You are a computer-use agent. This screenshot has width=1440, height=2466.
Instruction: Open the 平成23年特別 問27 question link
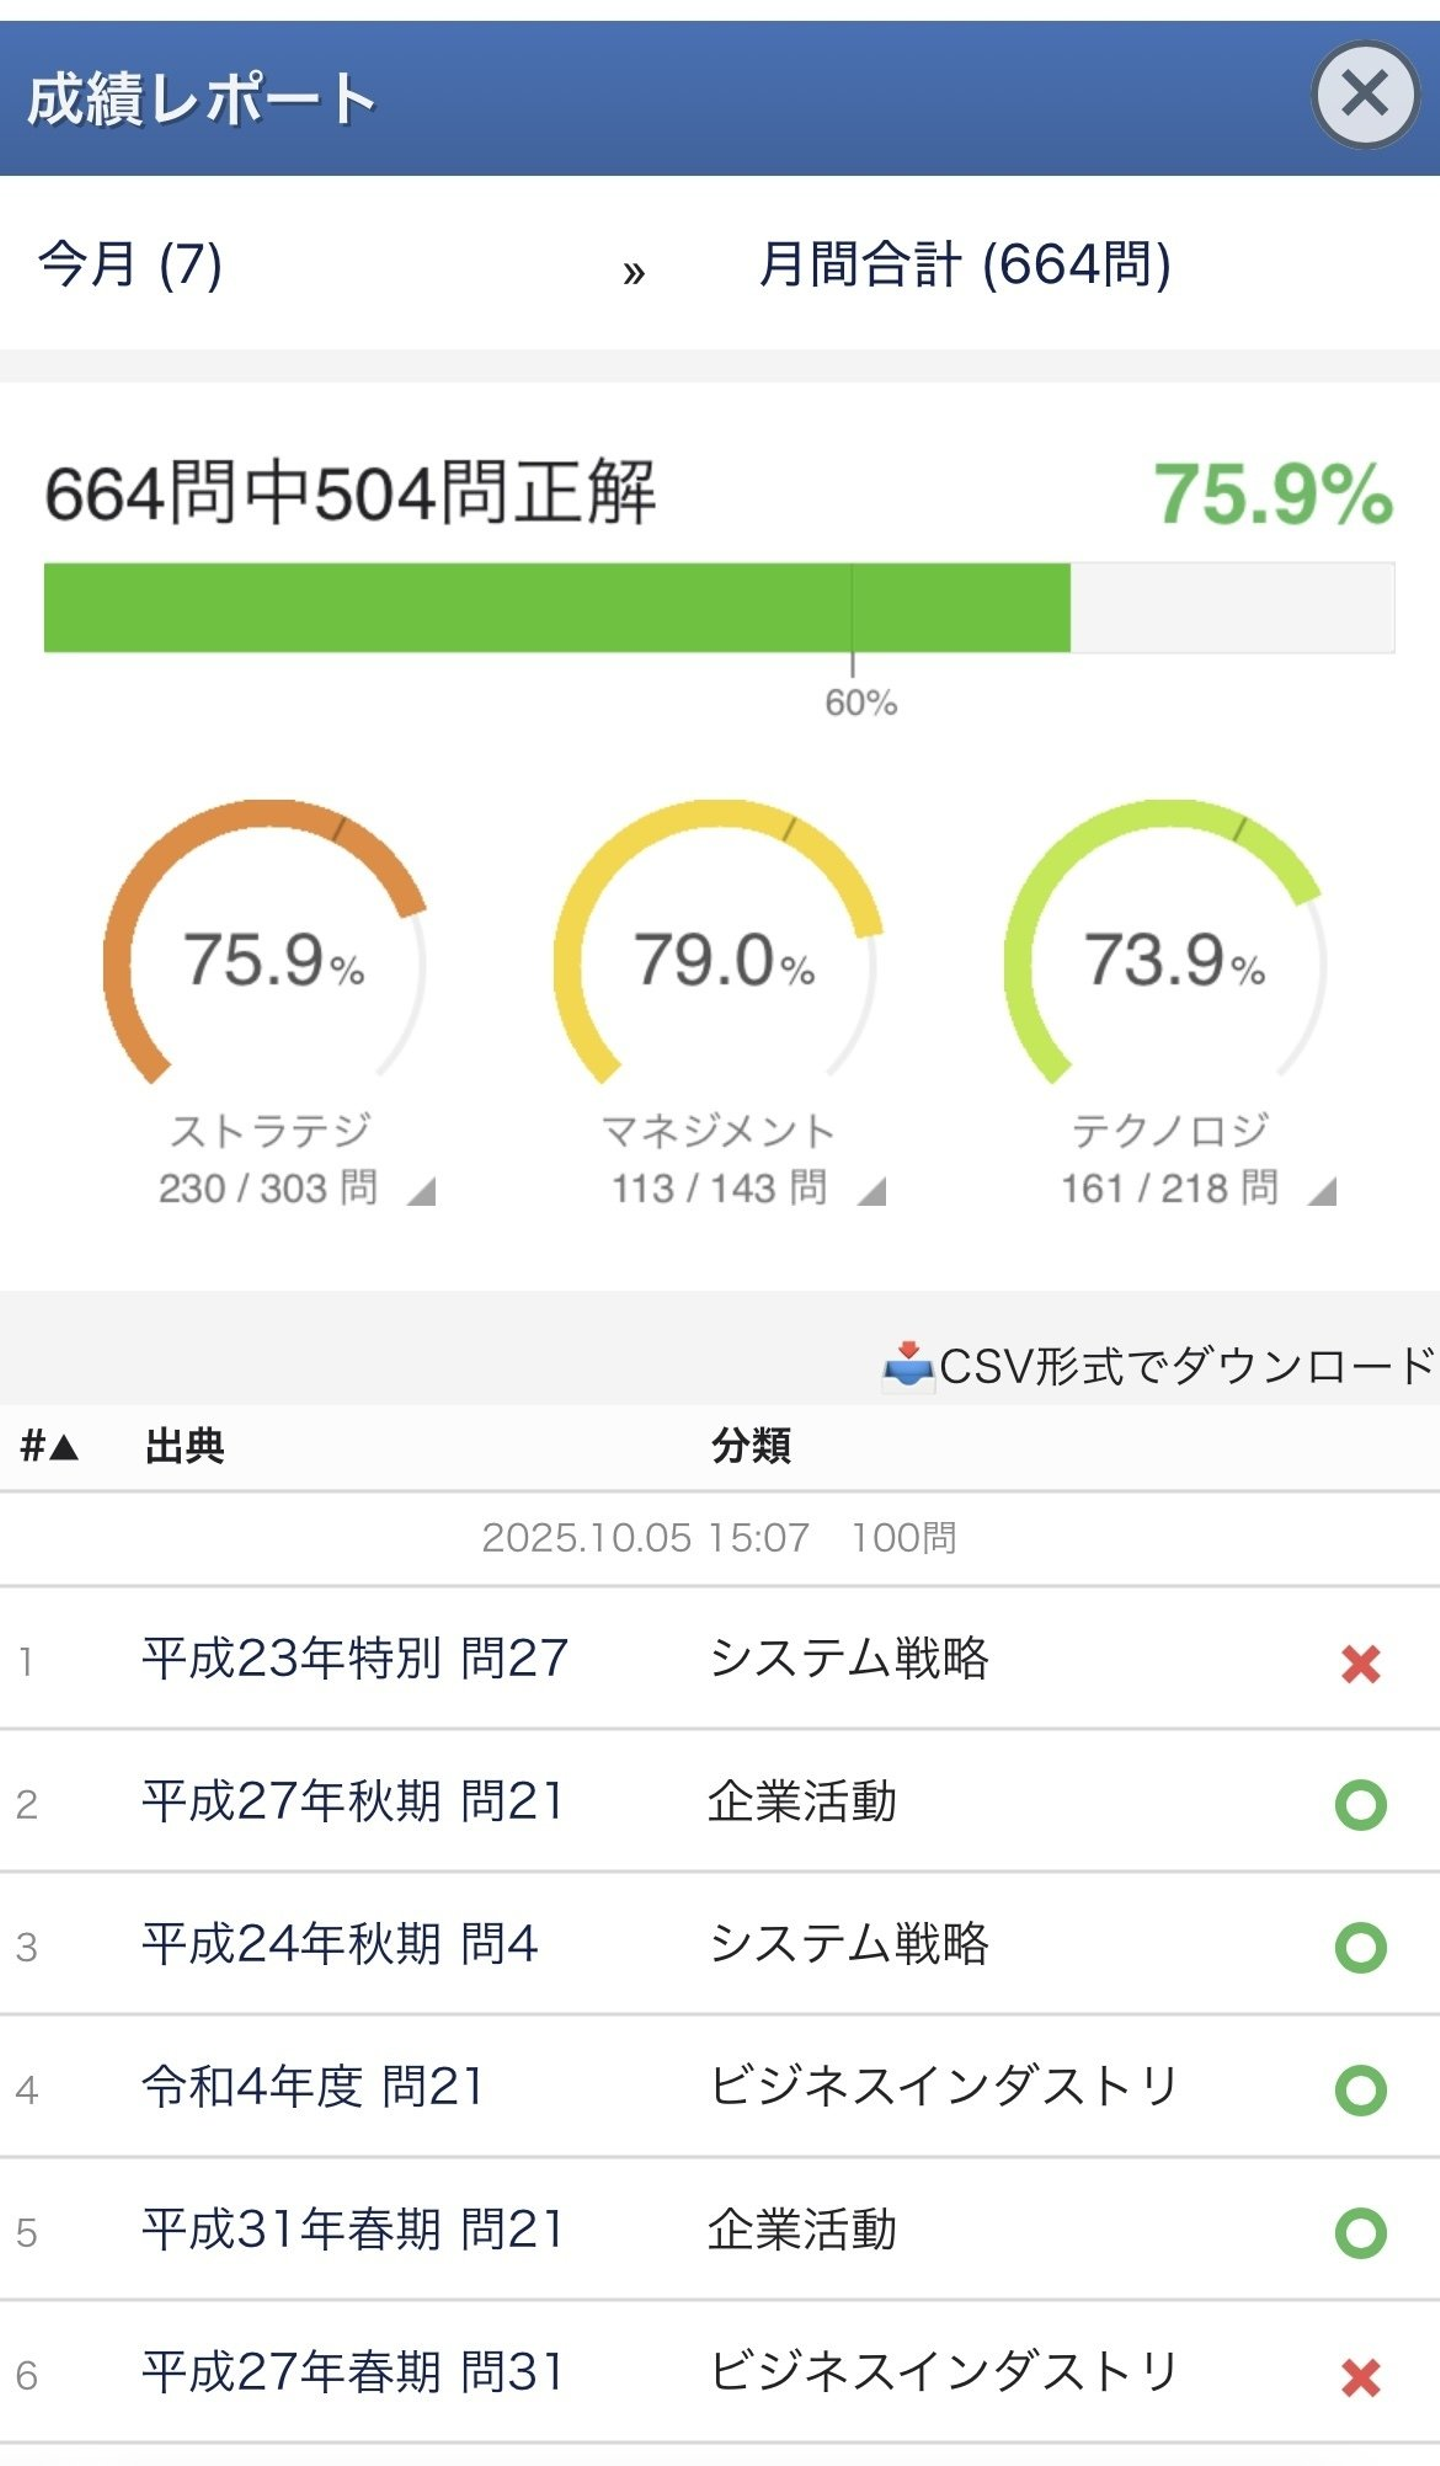[x=355, y=1658]
